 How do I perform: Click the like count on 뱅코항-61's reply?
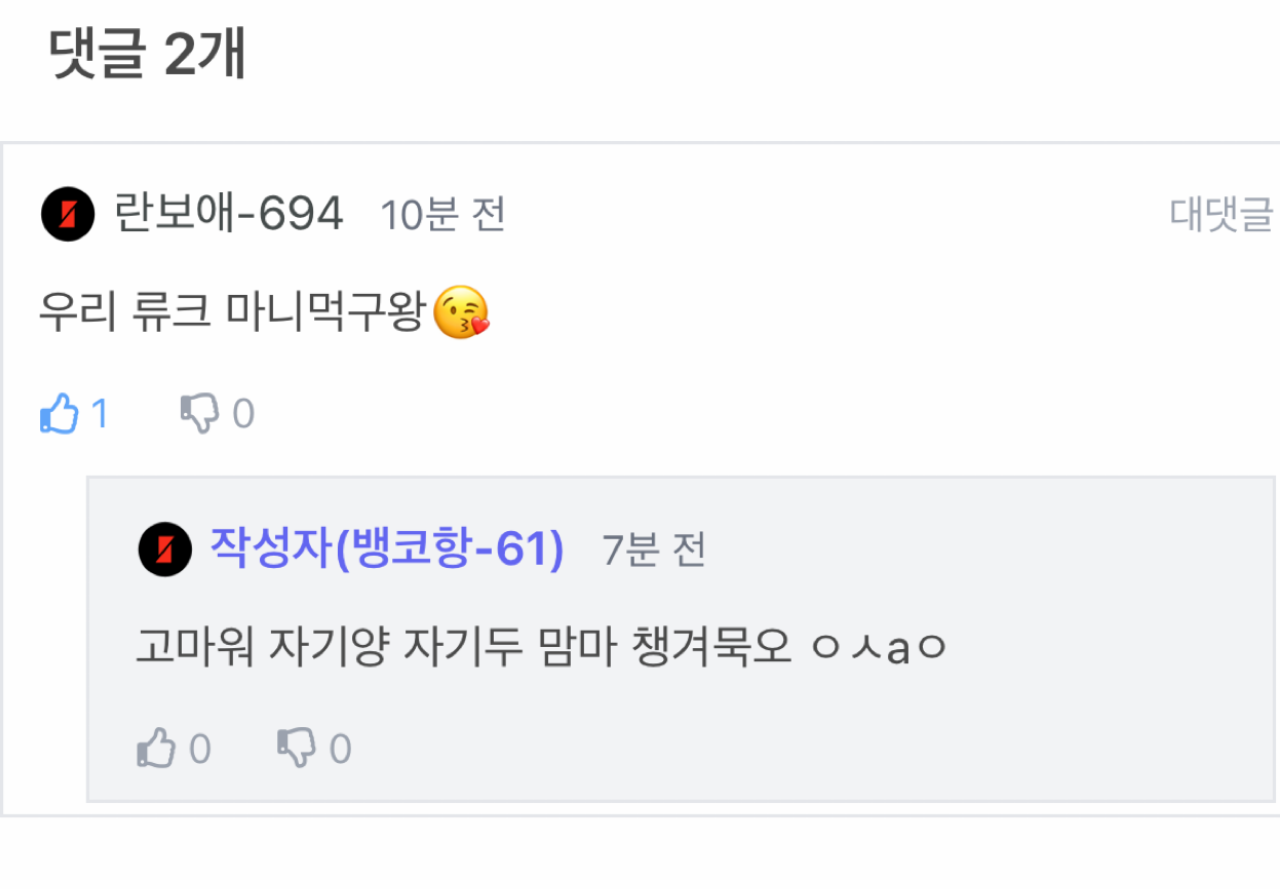(200, 749)
